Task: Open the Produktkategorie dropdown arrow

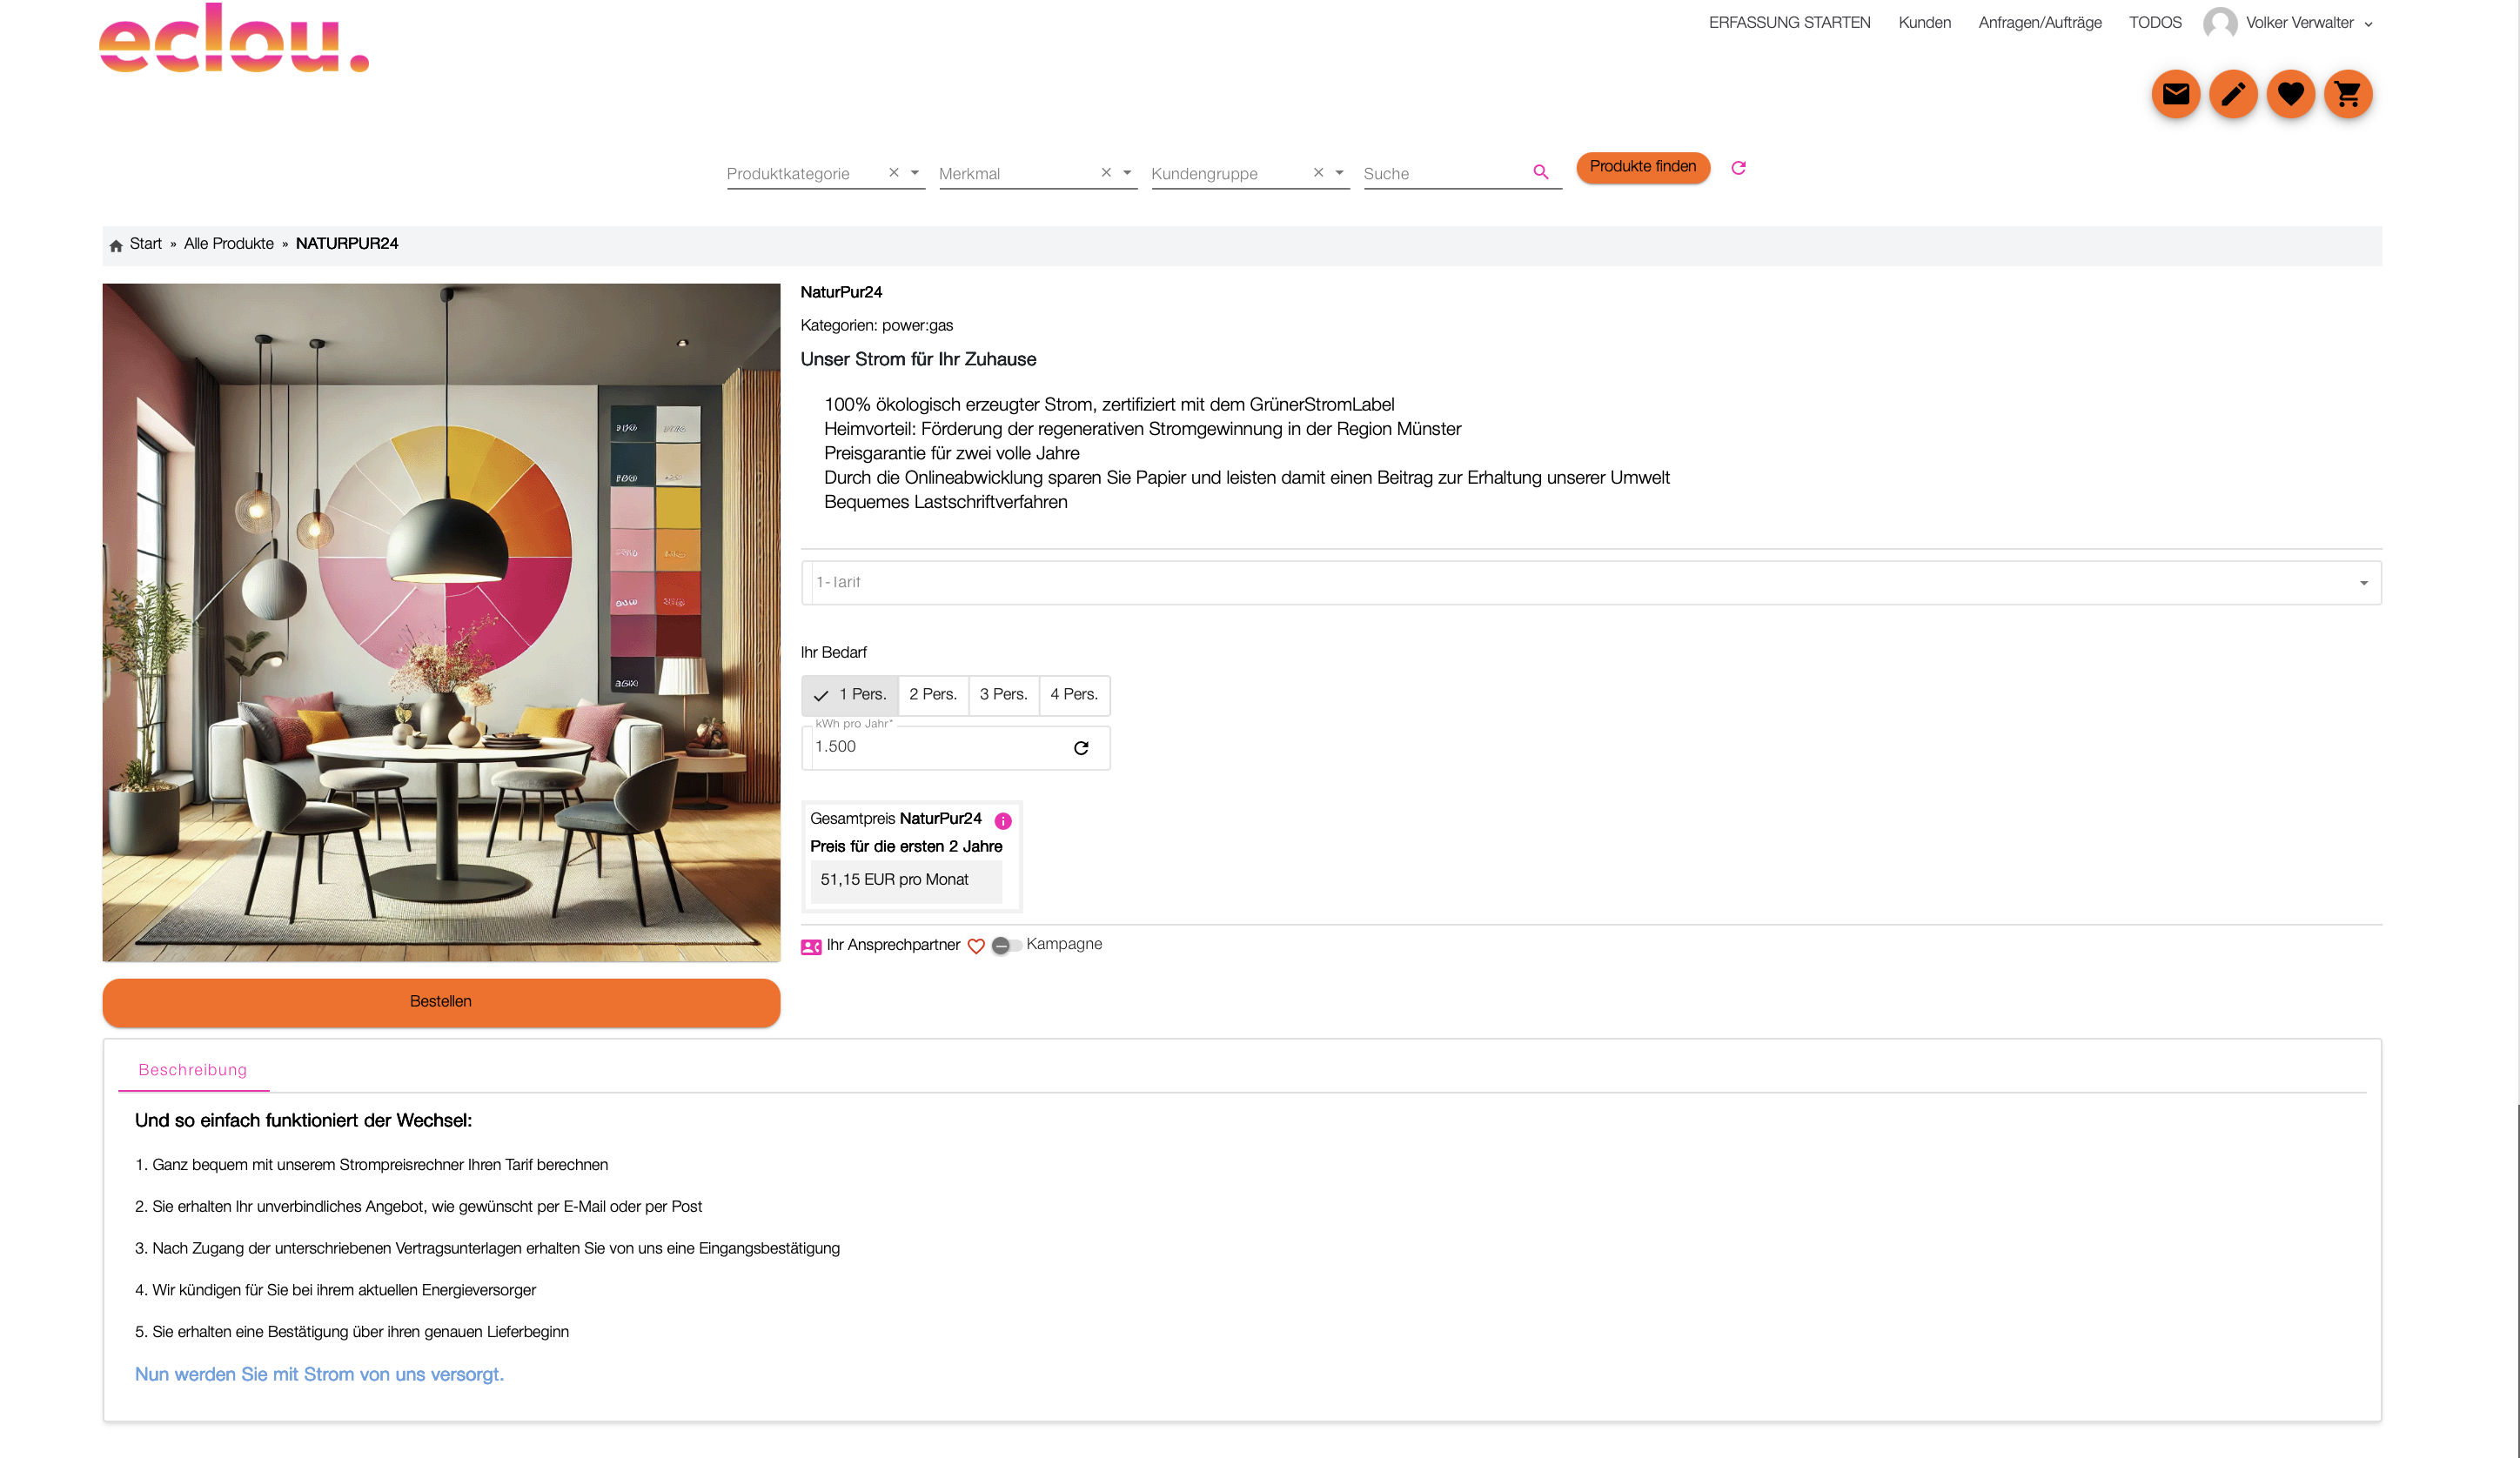Action: click(914, 173)
